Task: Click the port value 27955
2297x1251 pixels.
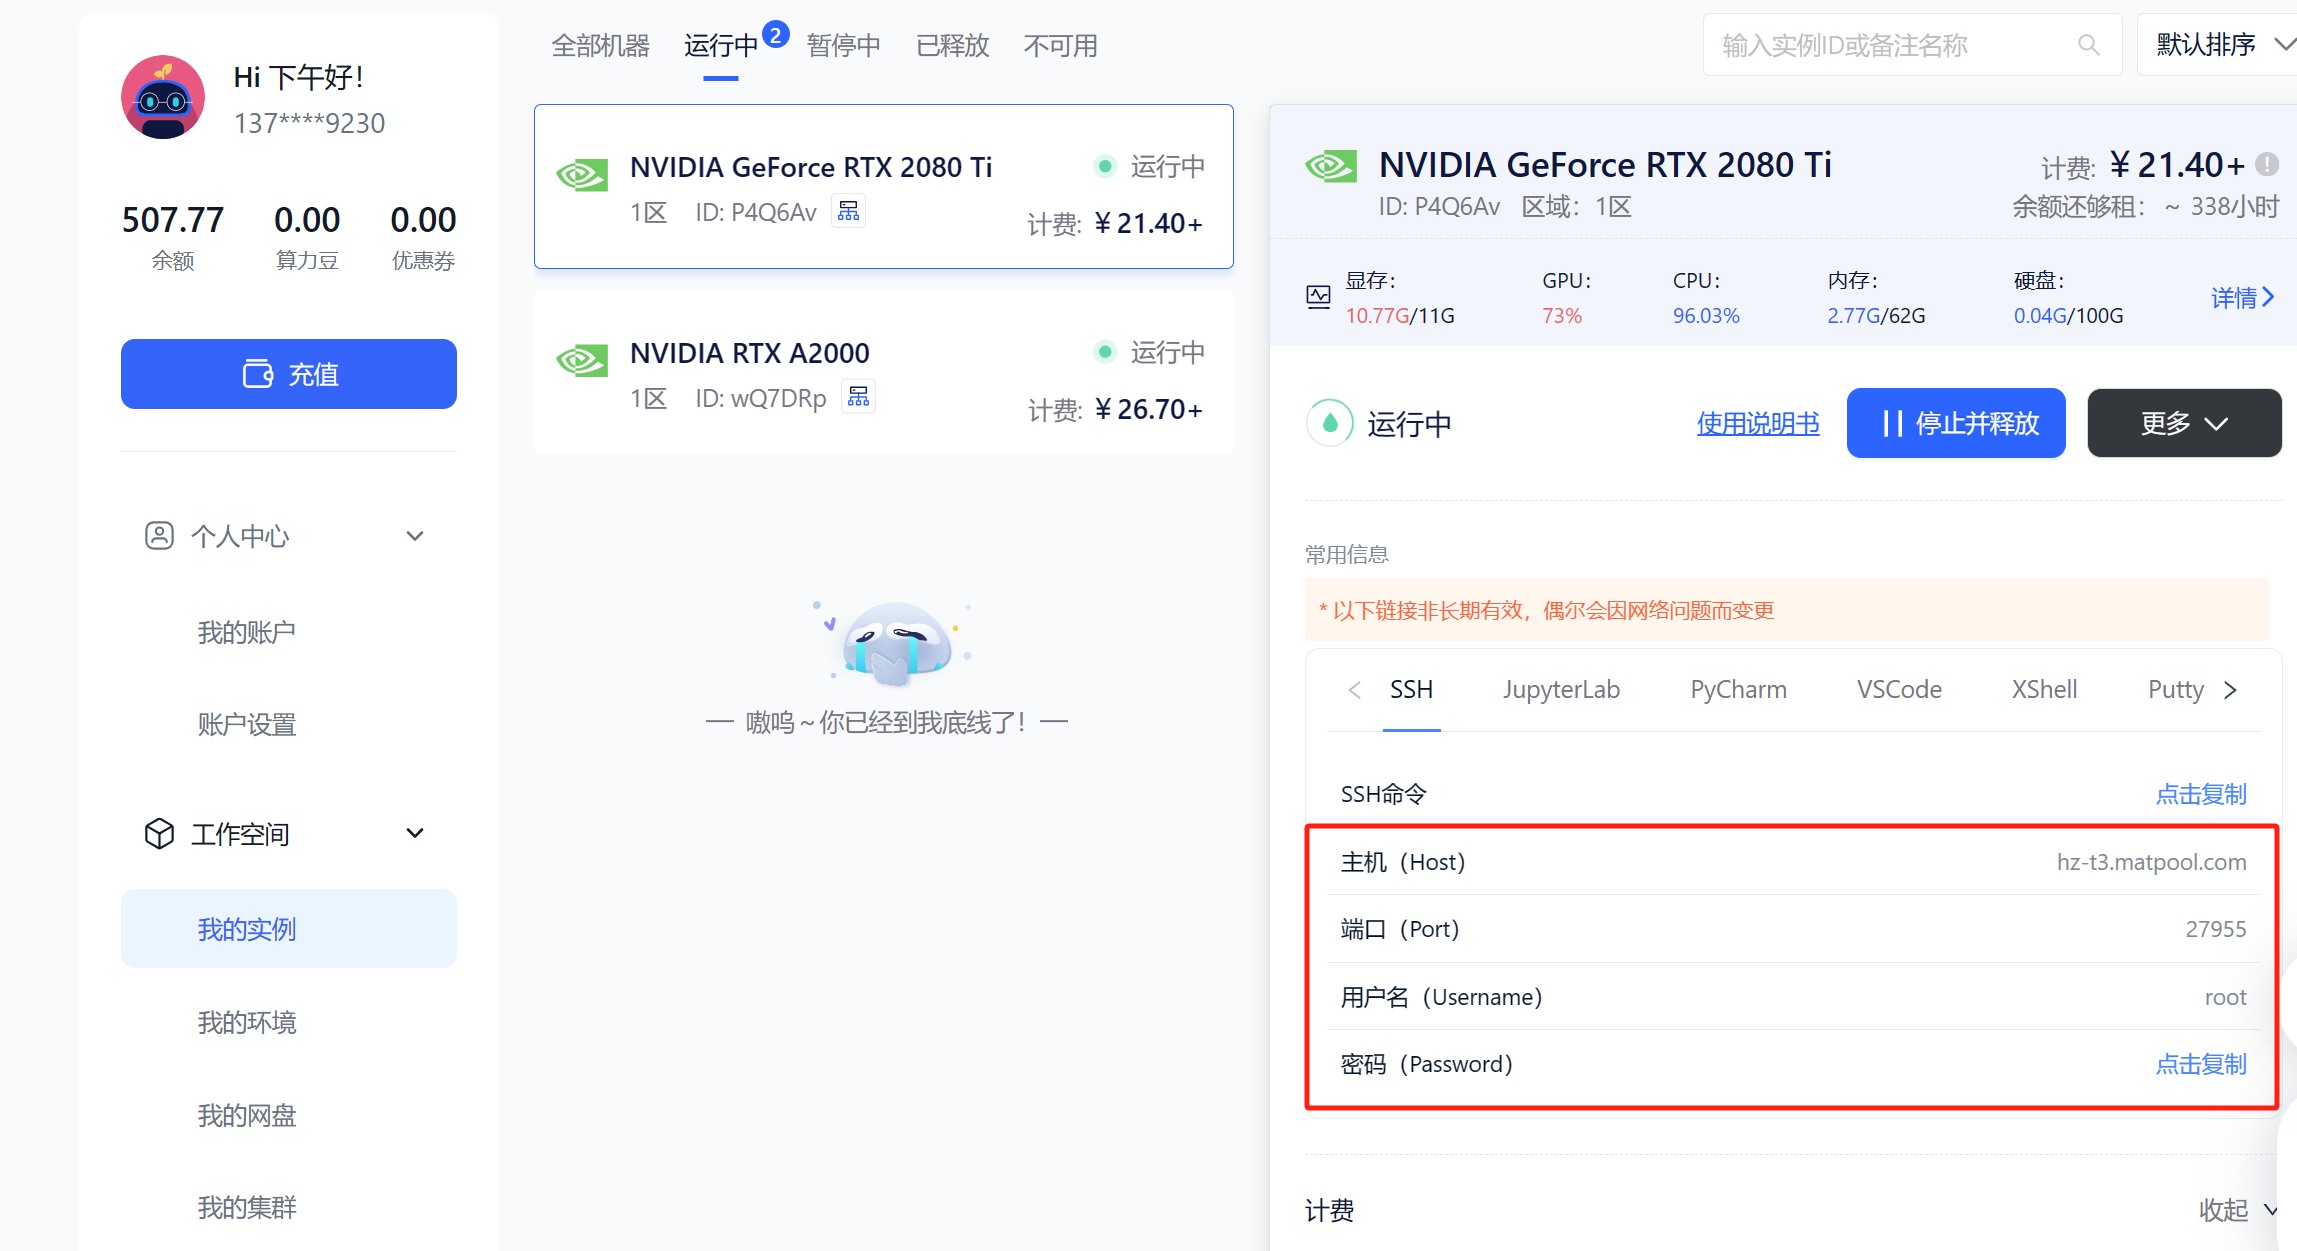Action: click(2216, 929)
